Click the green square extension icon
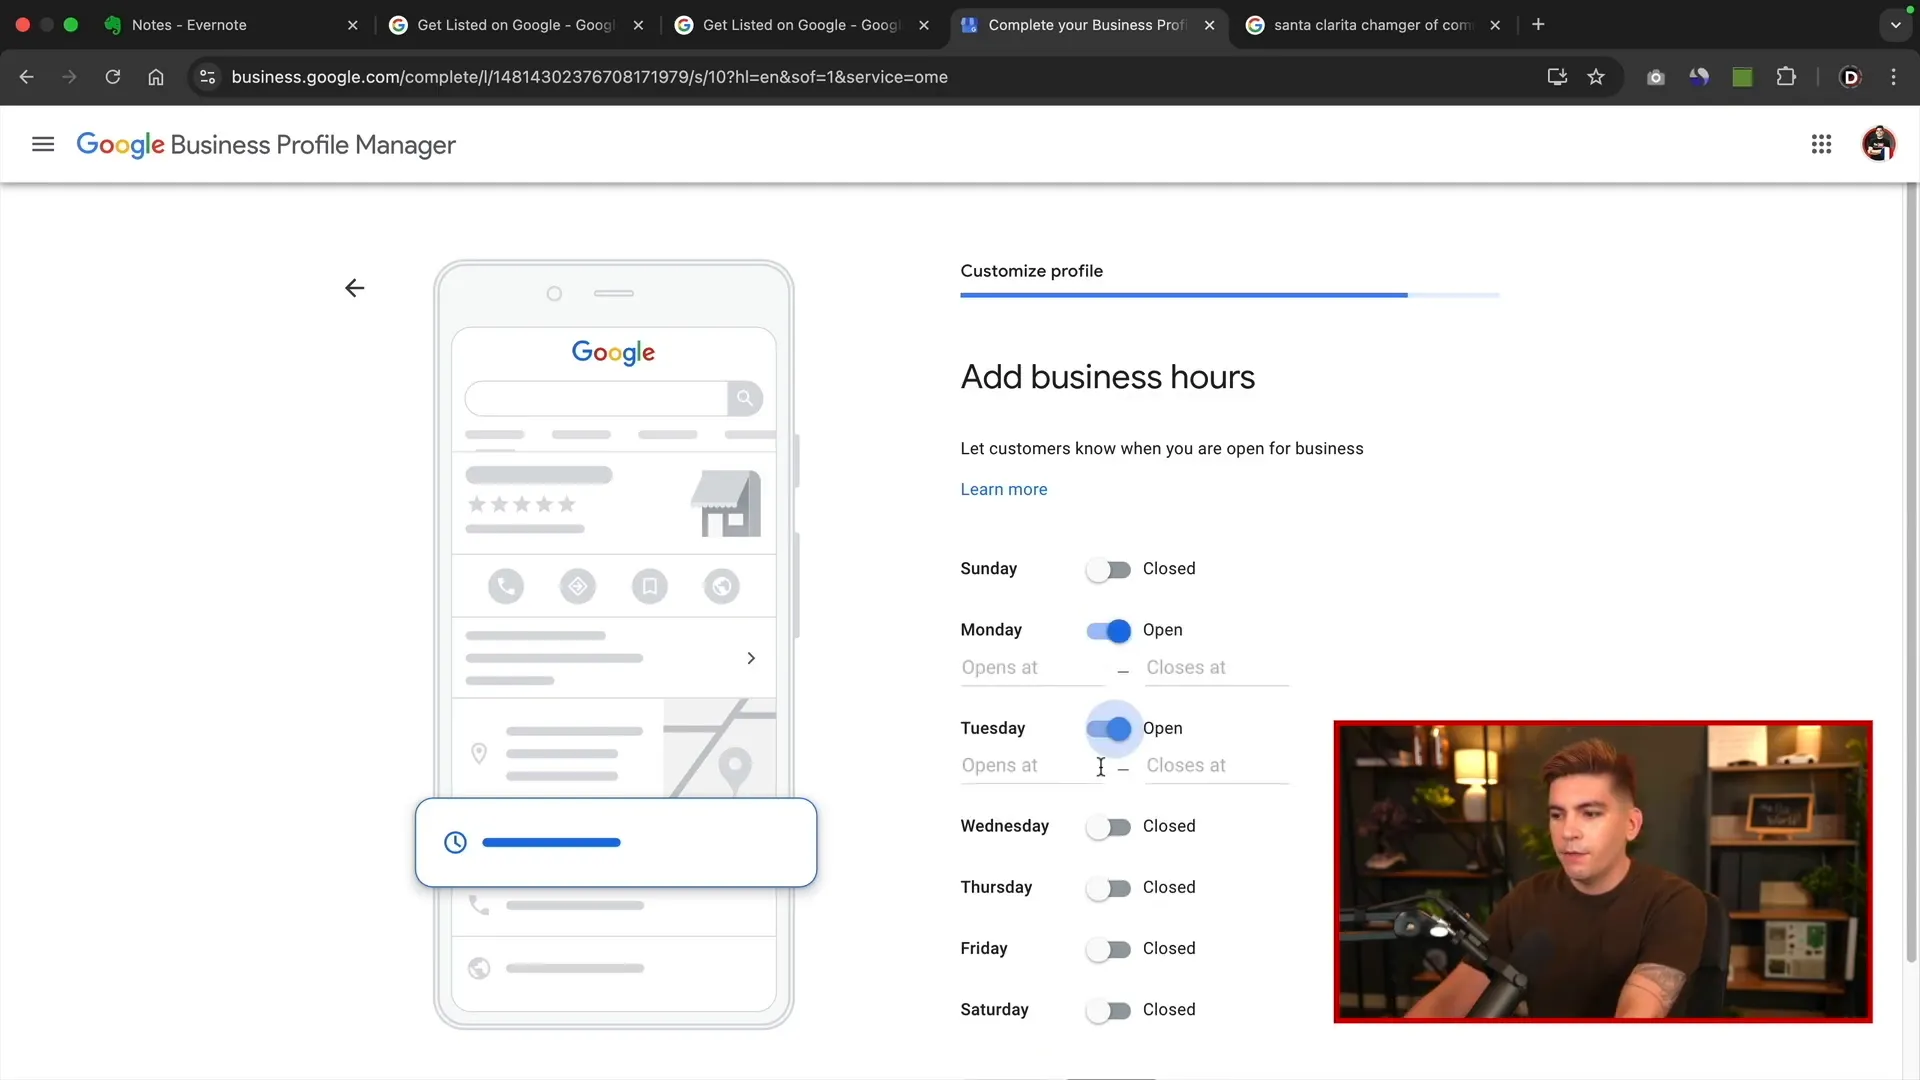The height and width of the screenshot is (1080, 1920). point(1742,77)
